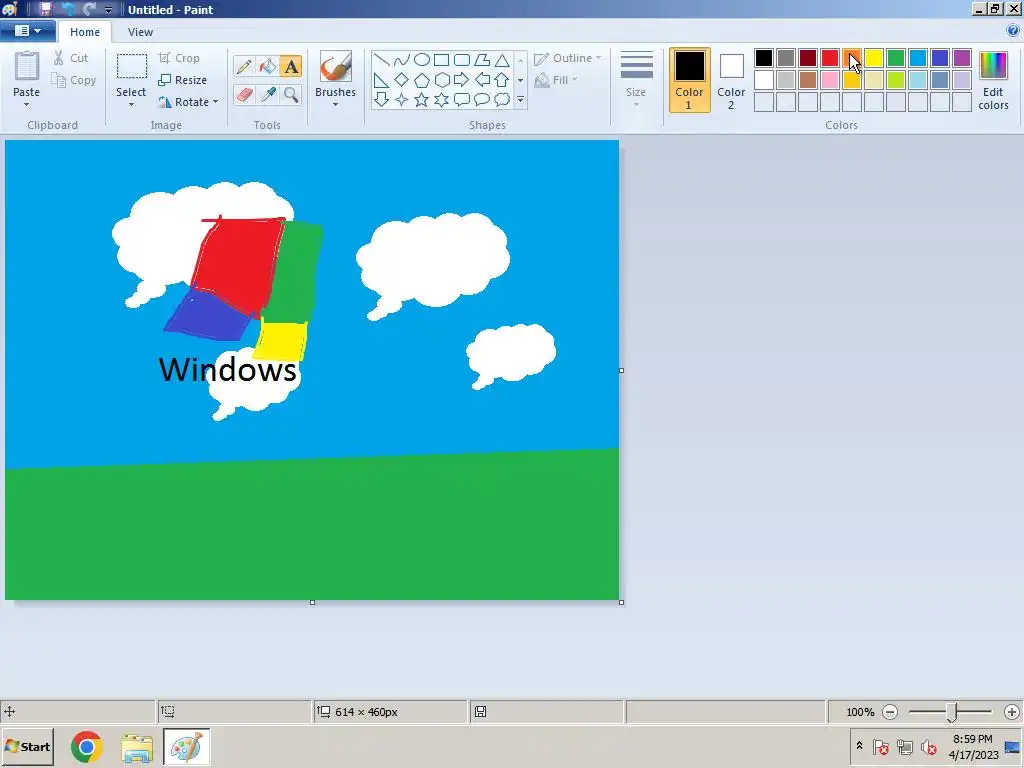The width and height of the screenshot is (1024, 768).
Task: Pick the black color swatch
Action: 764,58
